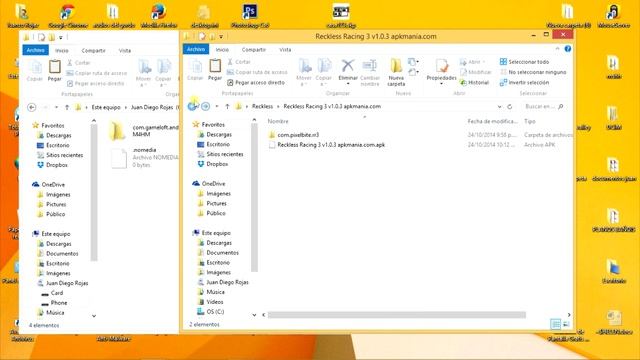Open Propiedades in Reckless Racing window ribbon
This screenshot has height=360, width=640.
441,70
